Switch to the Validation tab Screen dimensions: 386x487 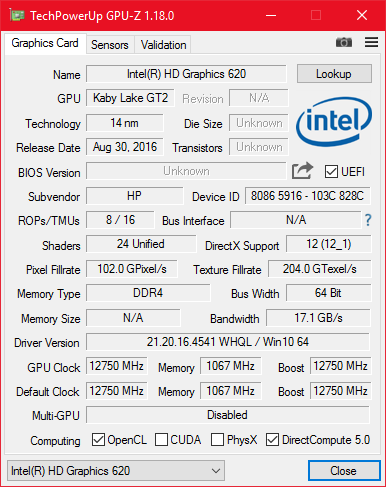point(163,45)
